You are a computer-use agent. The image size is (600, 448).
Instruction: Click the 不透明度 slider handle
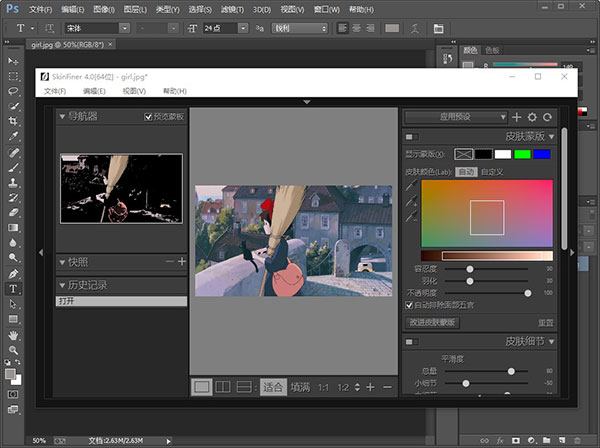coord(528,293)
